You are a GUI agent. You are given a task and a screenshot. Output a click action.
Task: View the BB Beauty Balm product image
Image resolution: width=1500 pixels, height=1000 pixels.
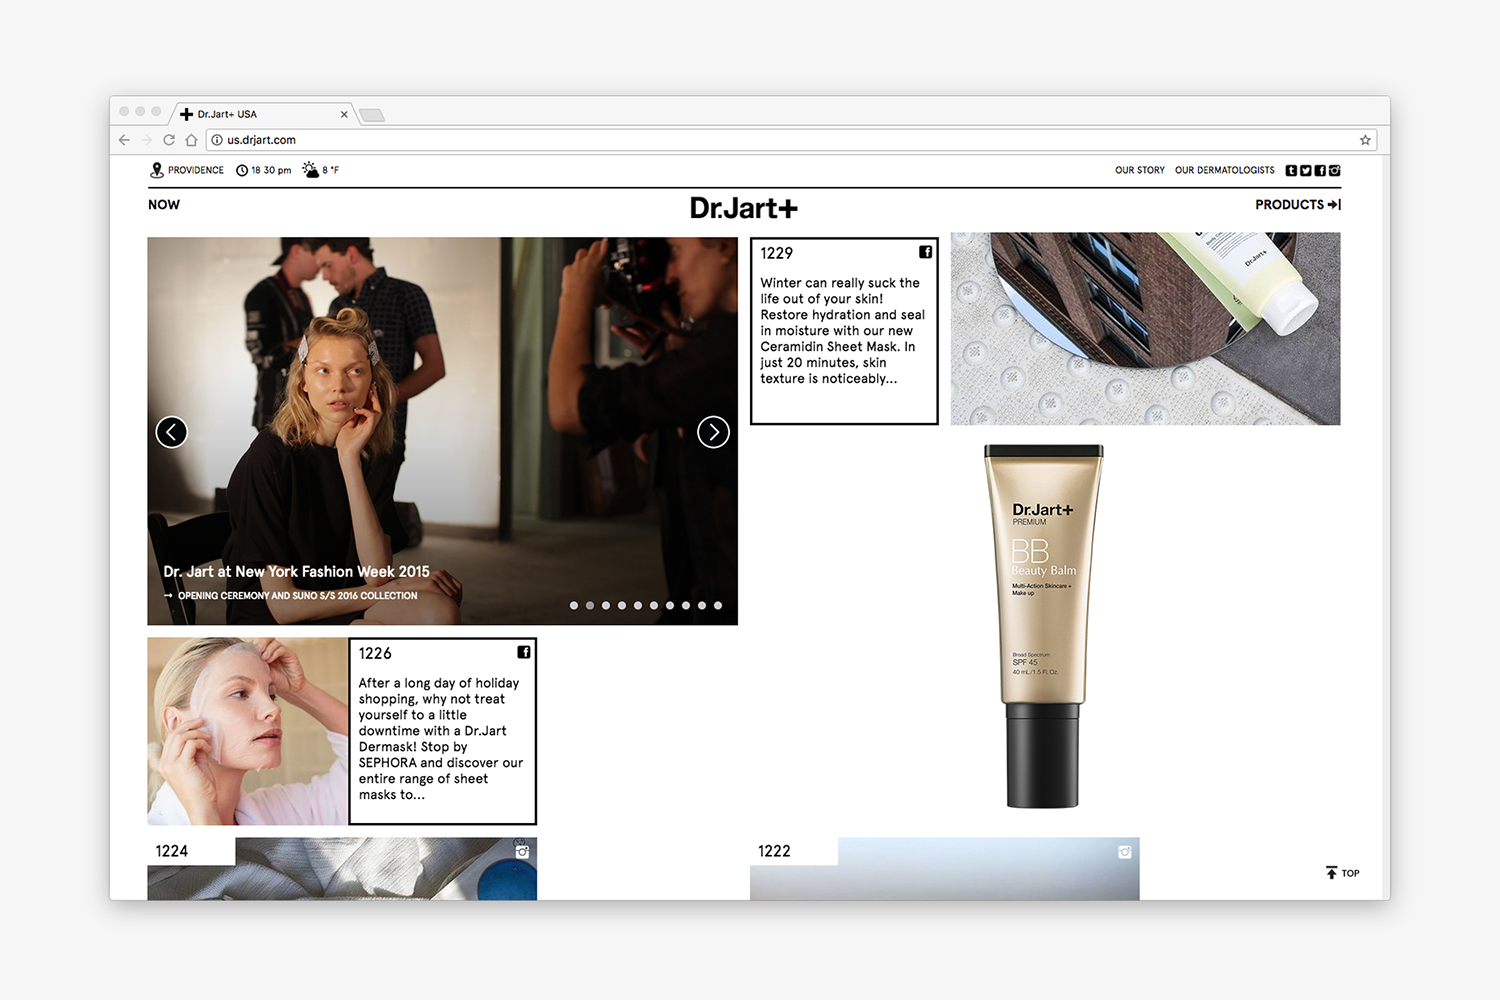pyautogui.click(x=1043, y=626)
